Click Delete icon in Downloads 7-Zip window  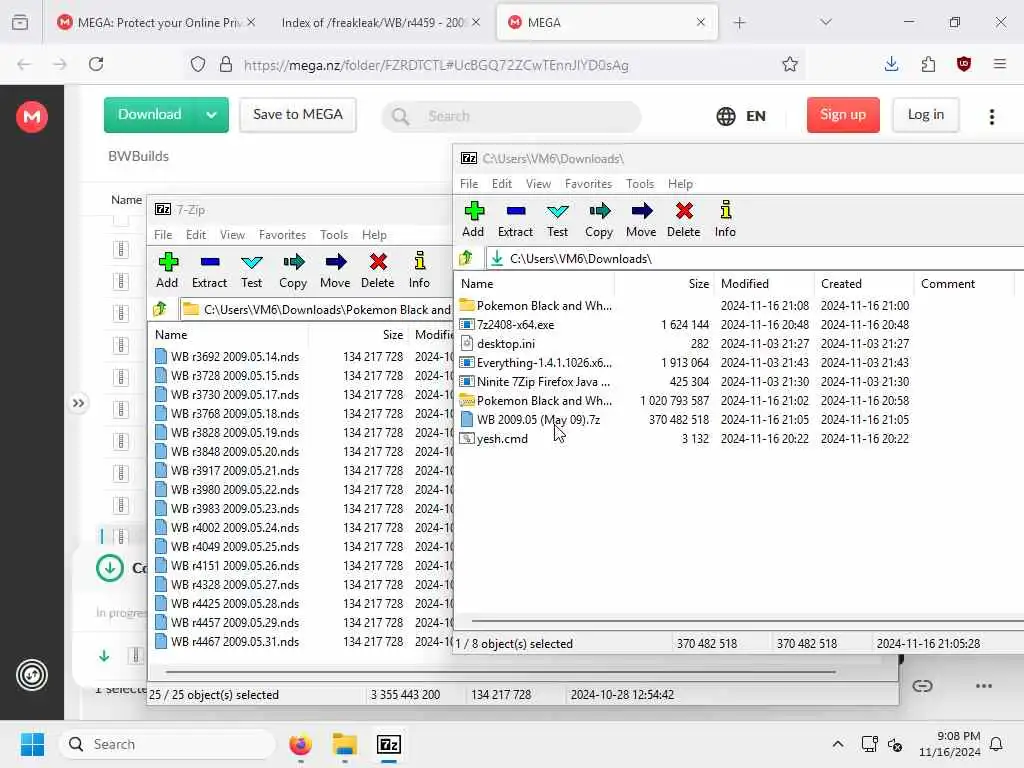684,211
